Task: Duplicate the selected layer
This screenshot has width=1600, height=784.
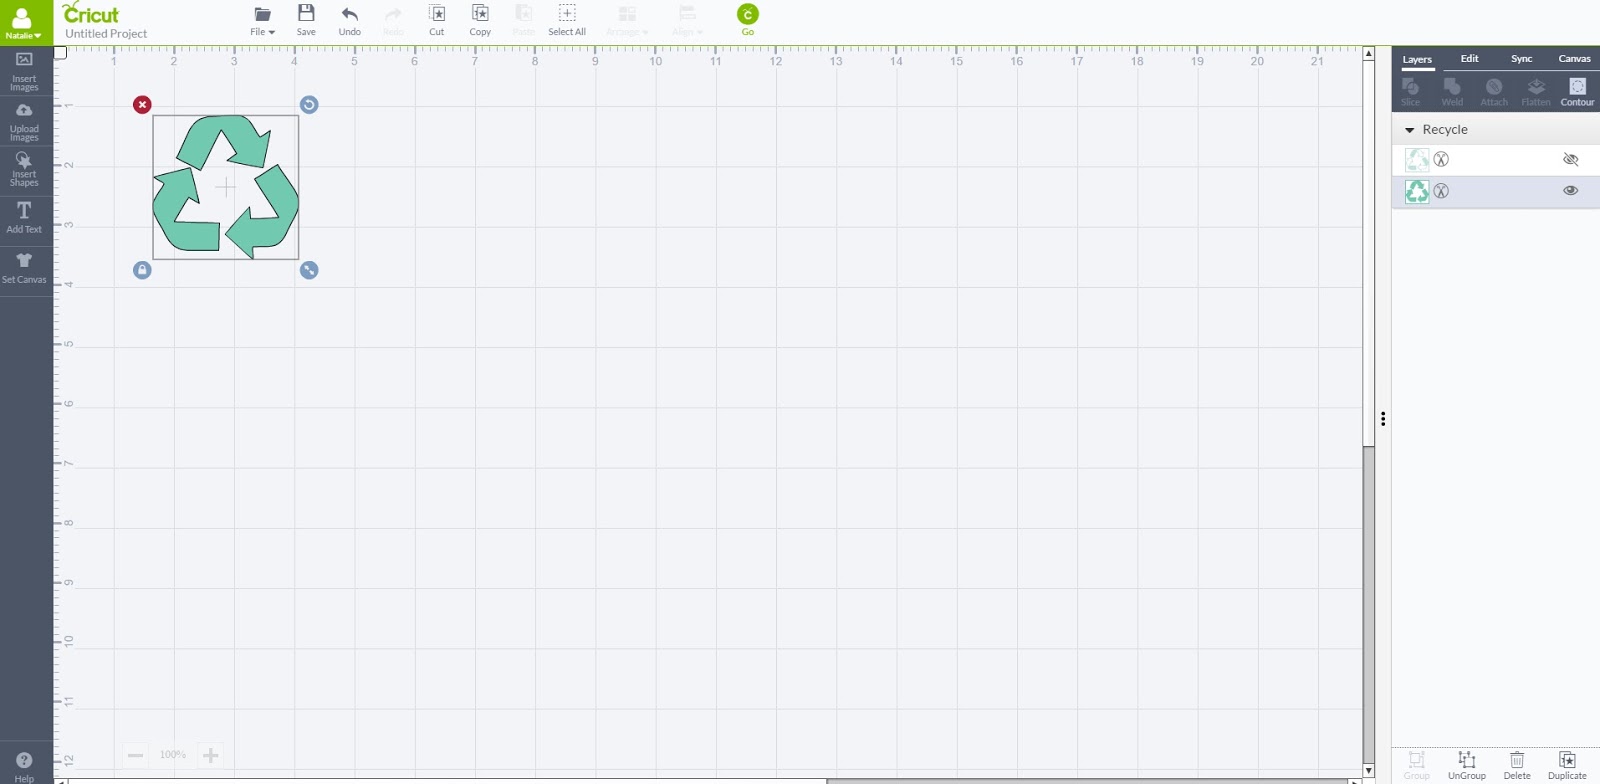Action: point(1567,765)
